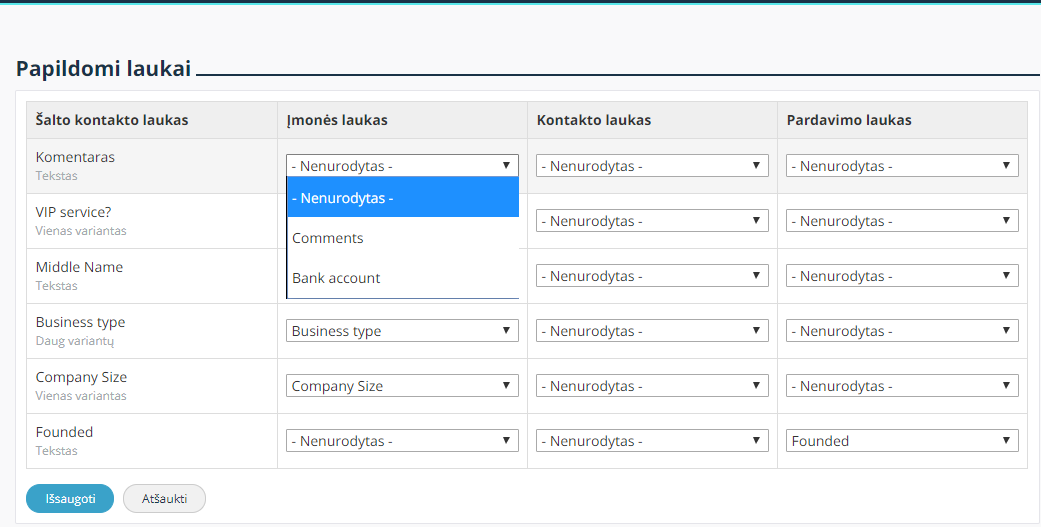This screenshot has height=527, width=1041.
Task: Open Founded contact field dropdown
Action: coord(652,441)
